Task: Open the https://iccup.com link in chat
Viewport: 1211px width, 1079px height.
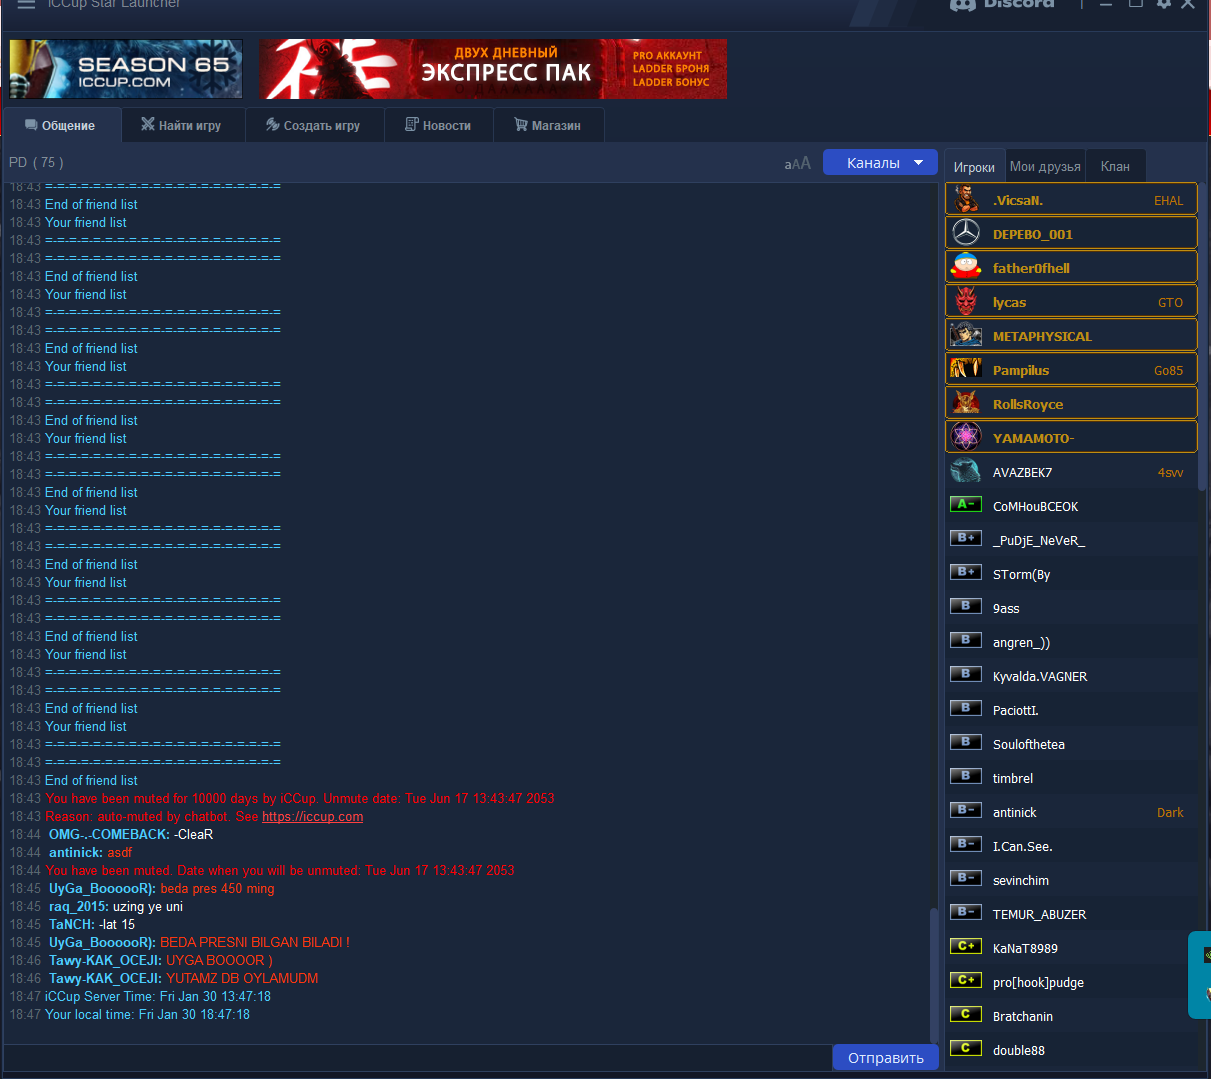Action: coord(313,816)
